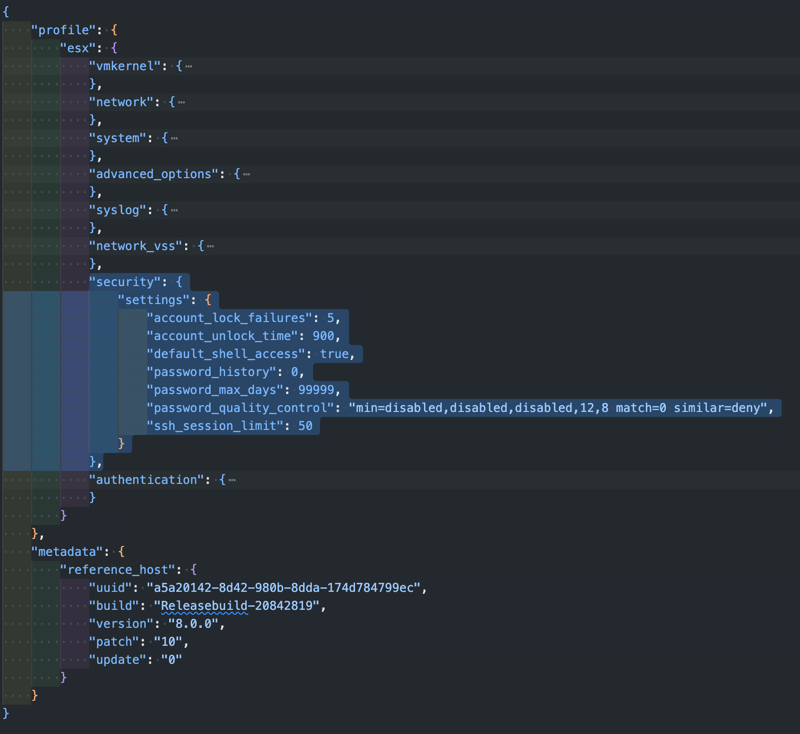Click the "patch" key
This screenshot has width=800, height=734.
click(x=114, y=642)
